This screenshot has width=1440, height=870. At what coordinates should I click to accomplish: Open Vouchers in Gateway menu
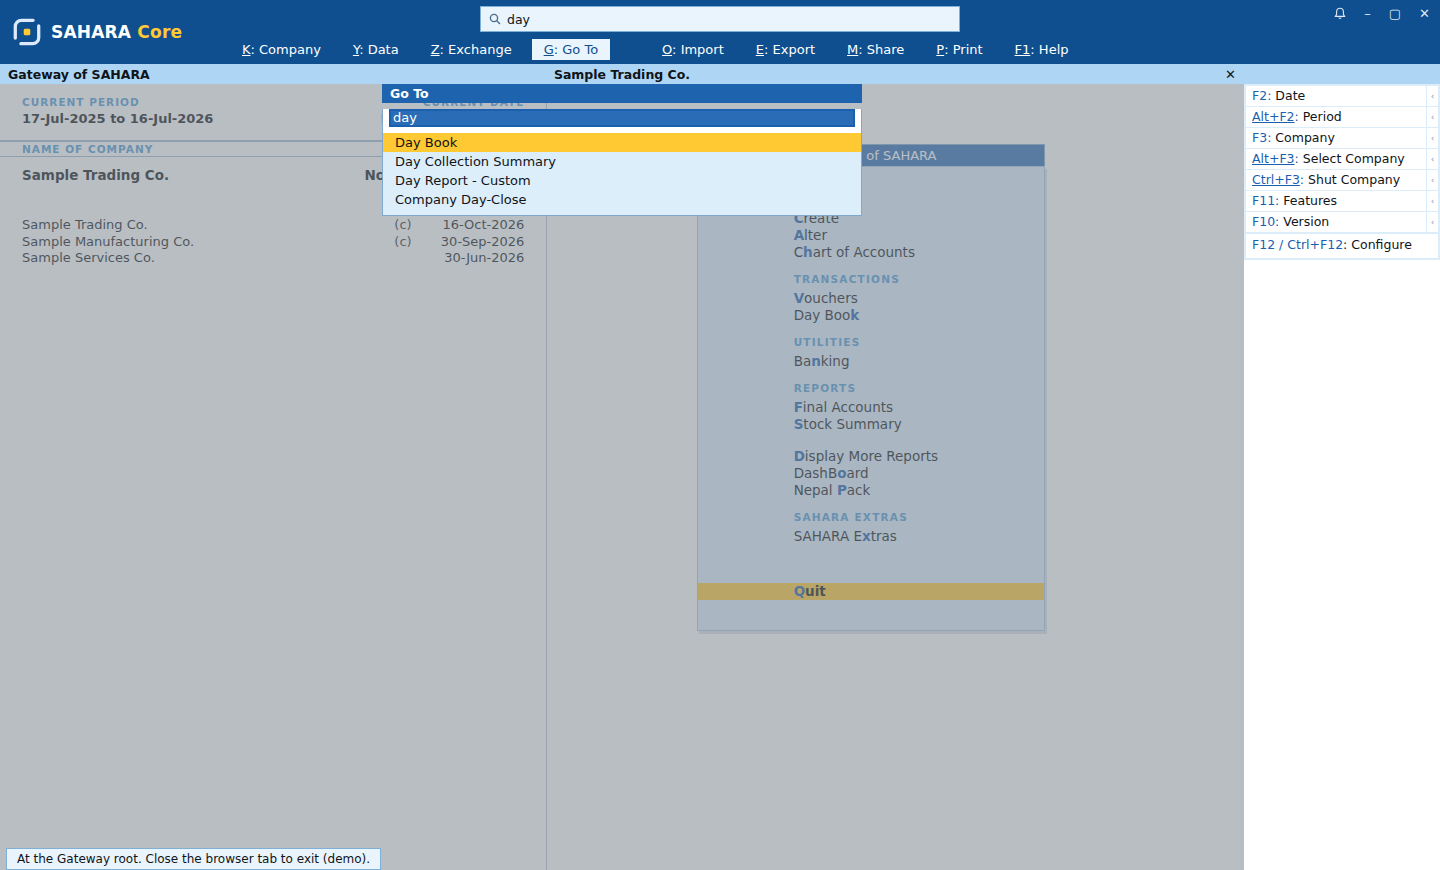826,298
